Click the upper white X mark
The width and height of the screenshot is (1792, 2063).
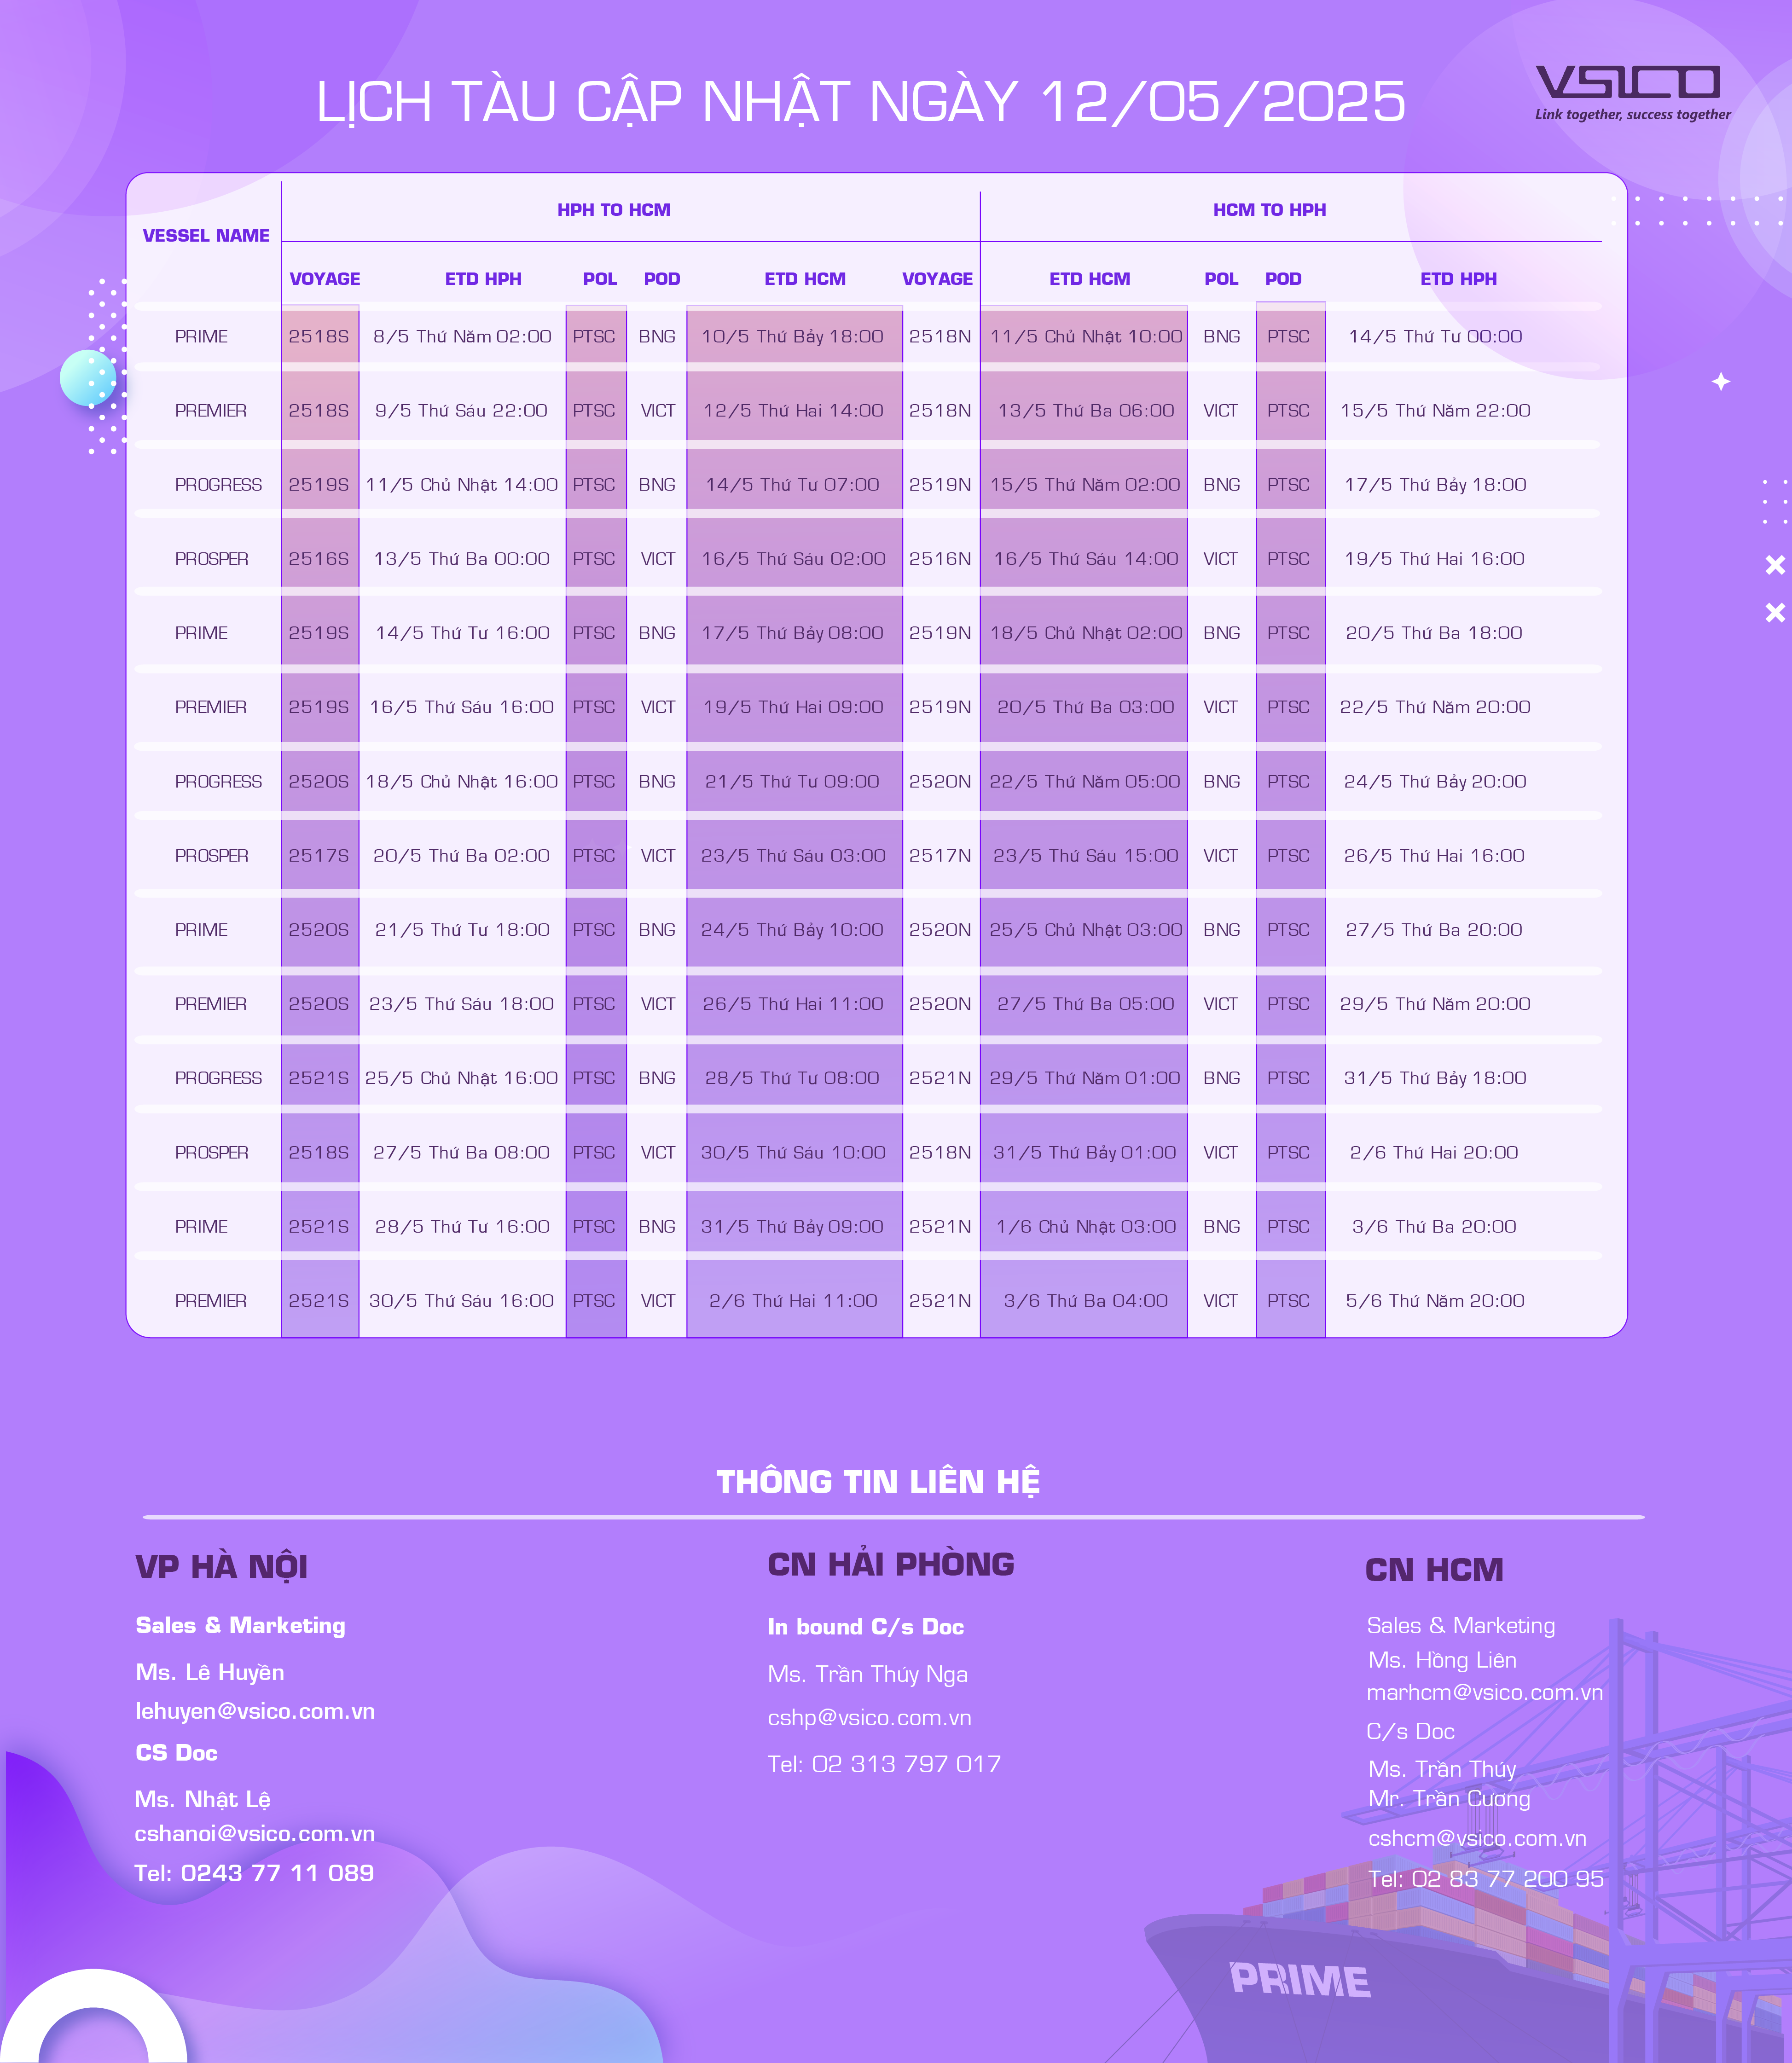(1775, 565)
